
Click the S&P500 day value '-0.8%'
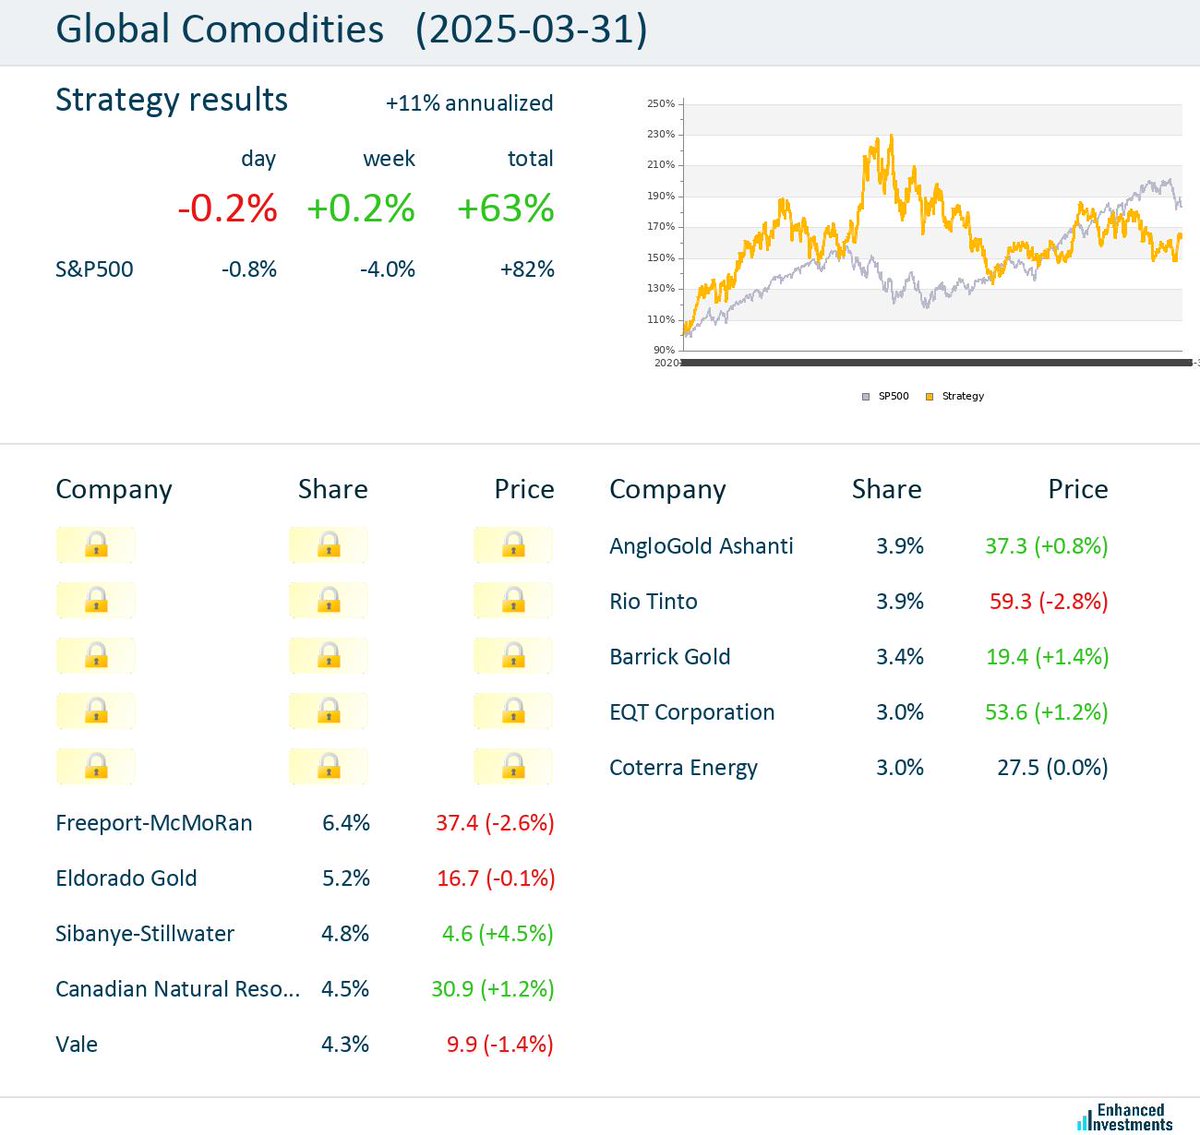point(249,269)
